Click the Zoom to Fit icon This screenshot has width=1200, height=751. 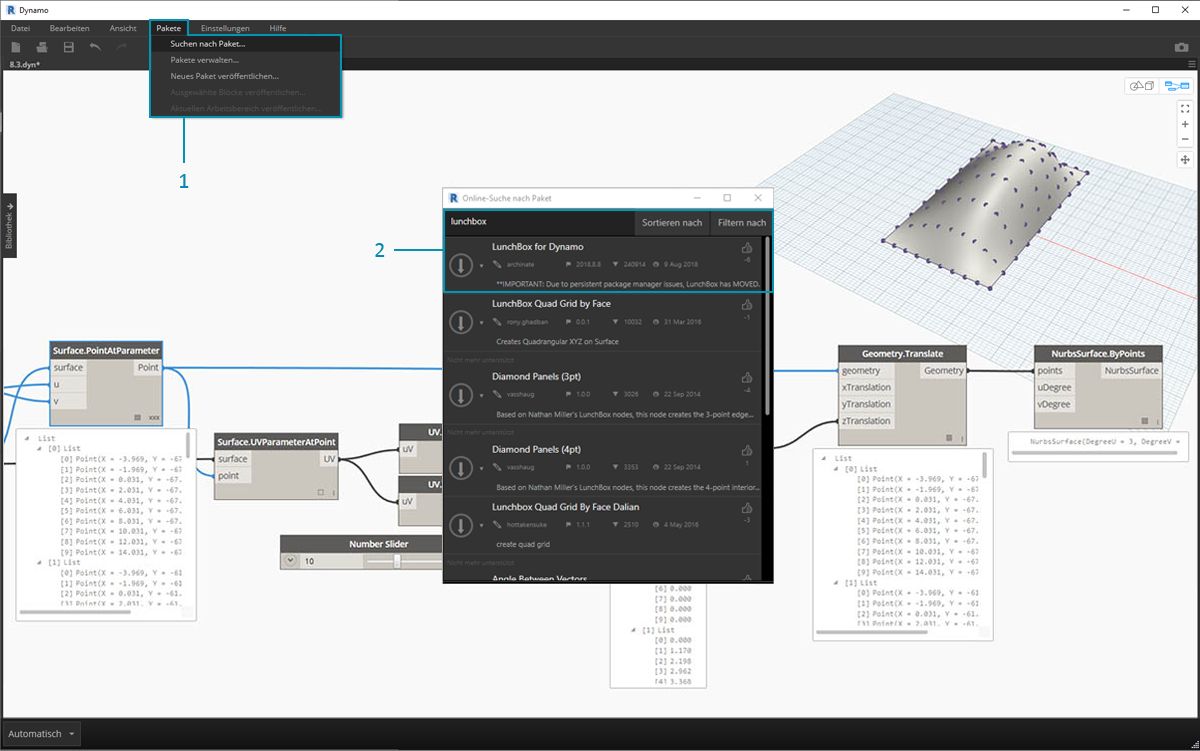tap(1185, 108)
